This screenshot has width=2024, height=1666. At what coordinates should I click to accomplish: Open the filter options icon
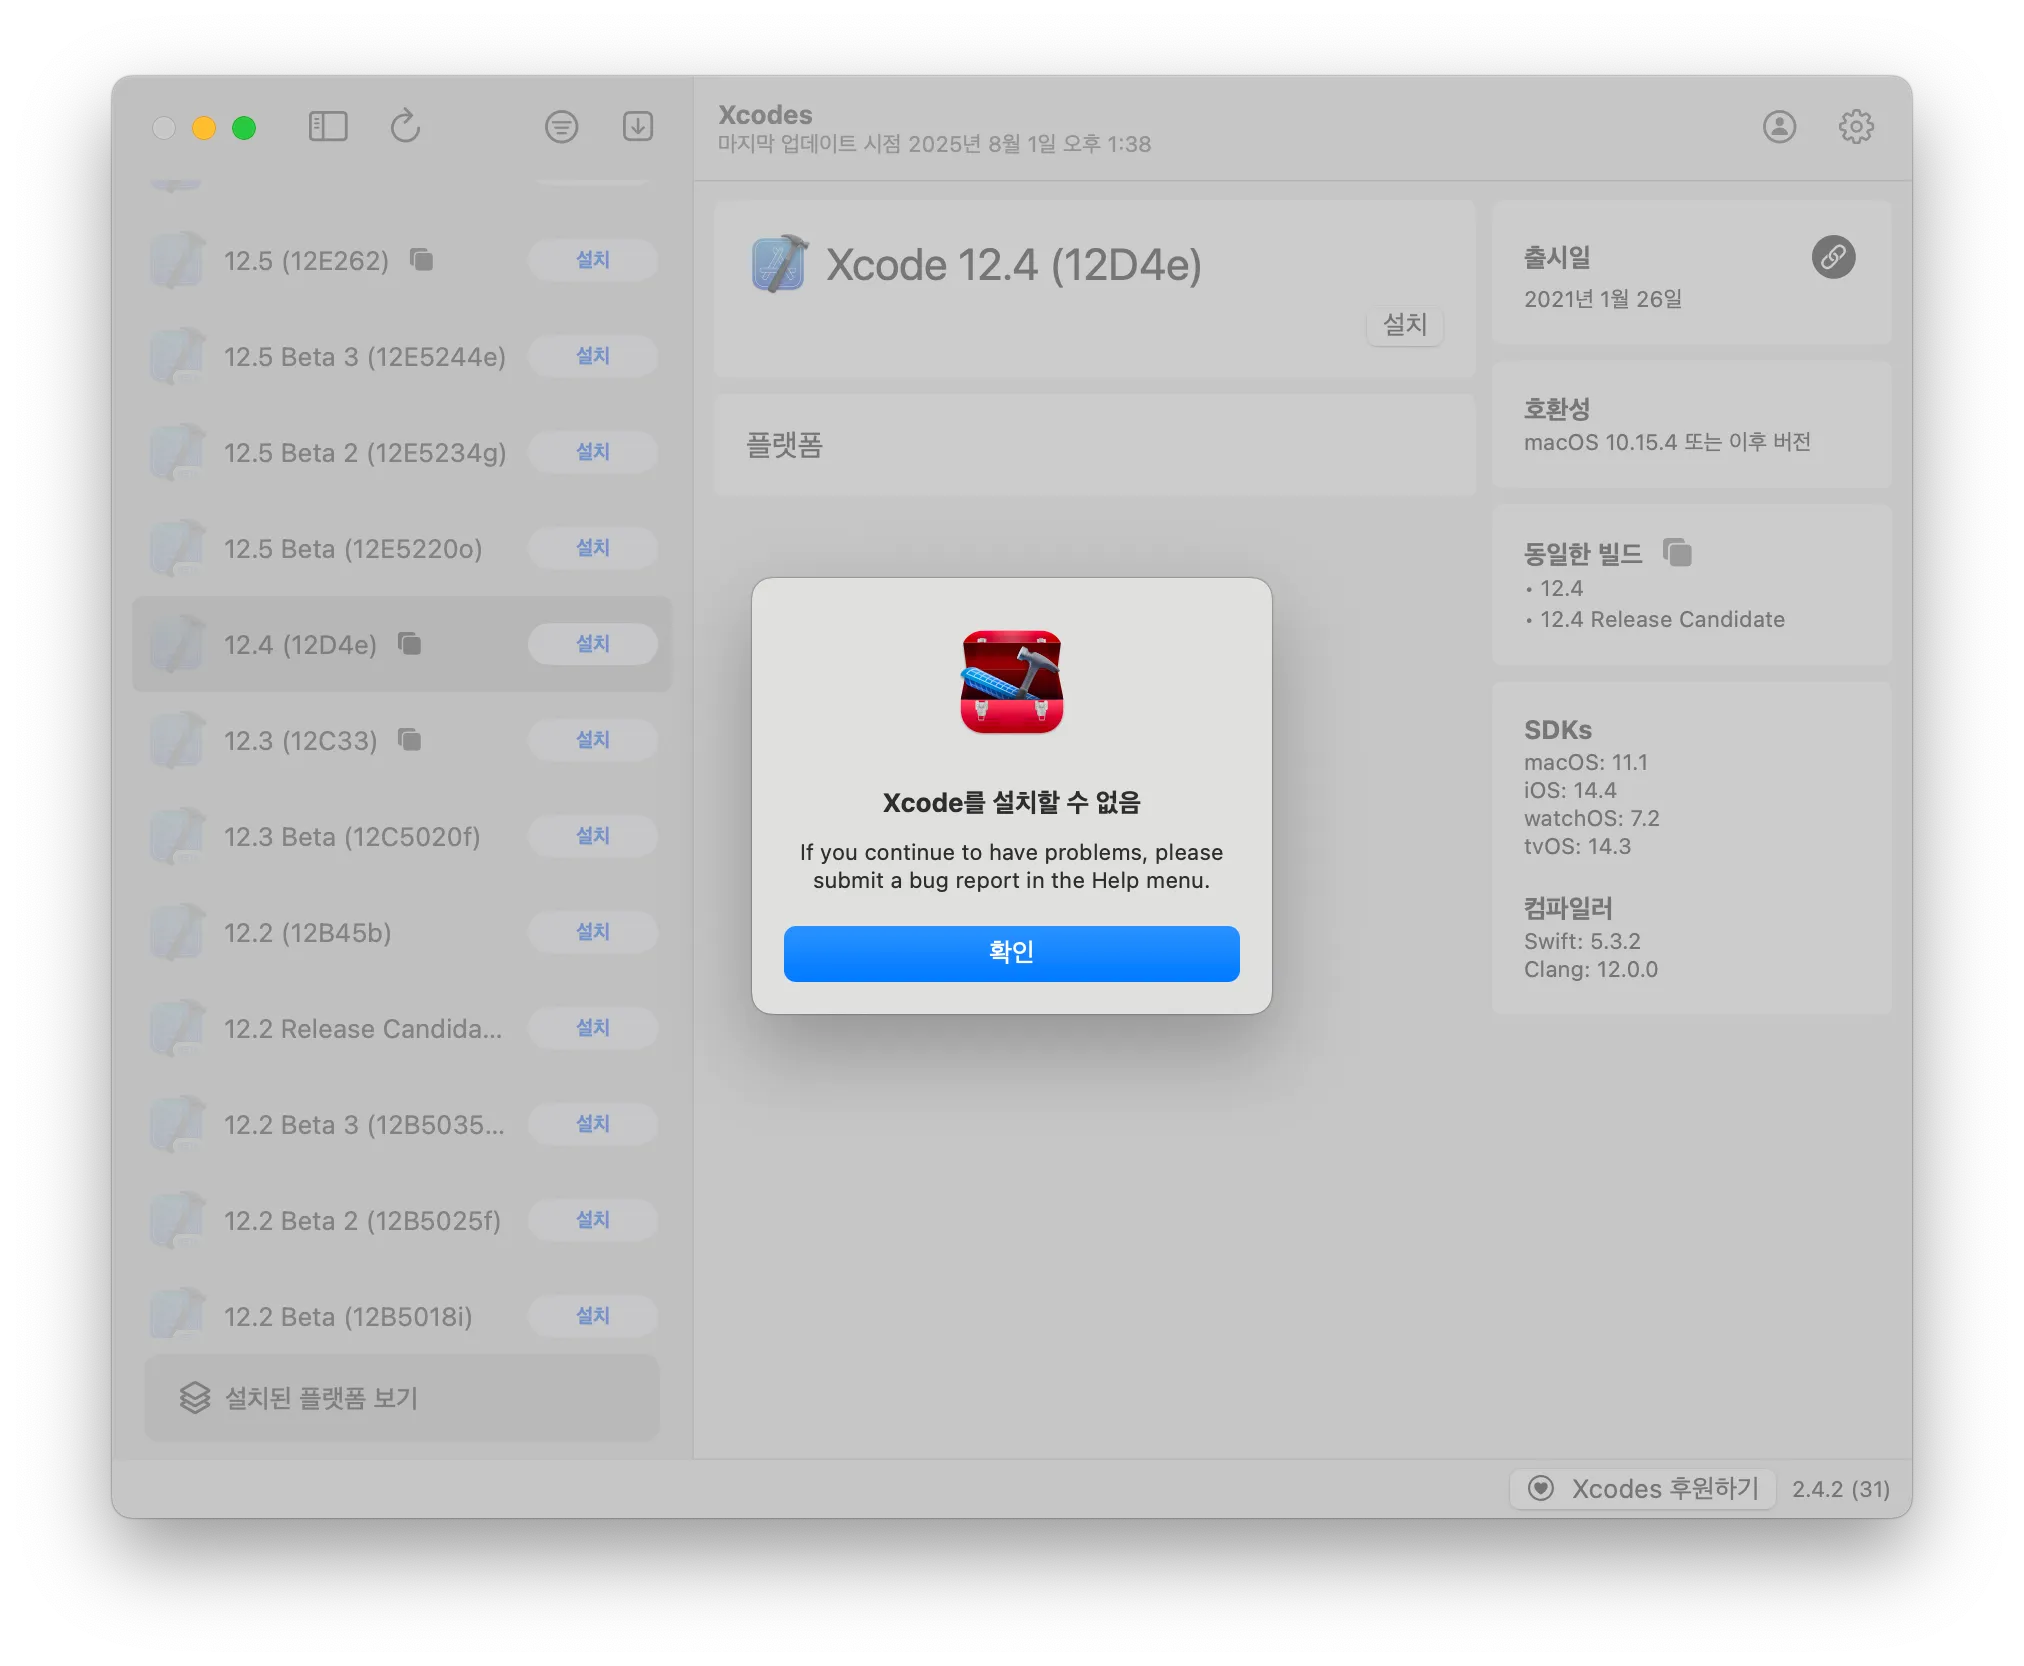coord(561,127)
